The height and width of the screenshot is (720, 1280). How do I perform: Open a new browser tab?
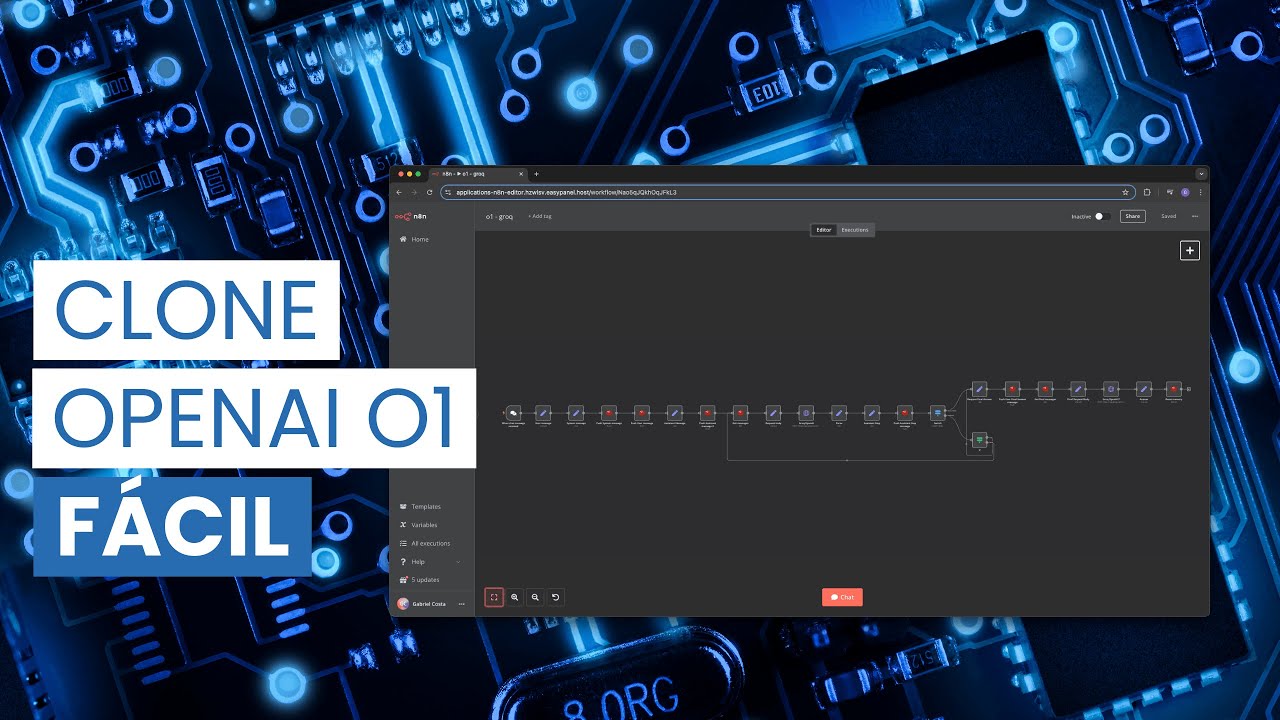[537, 174]
